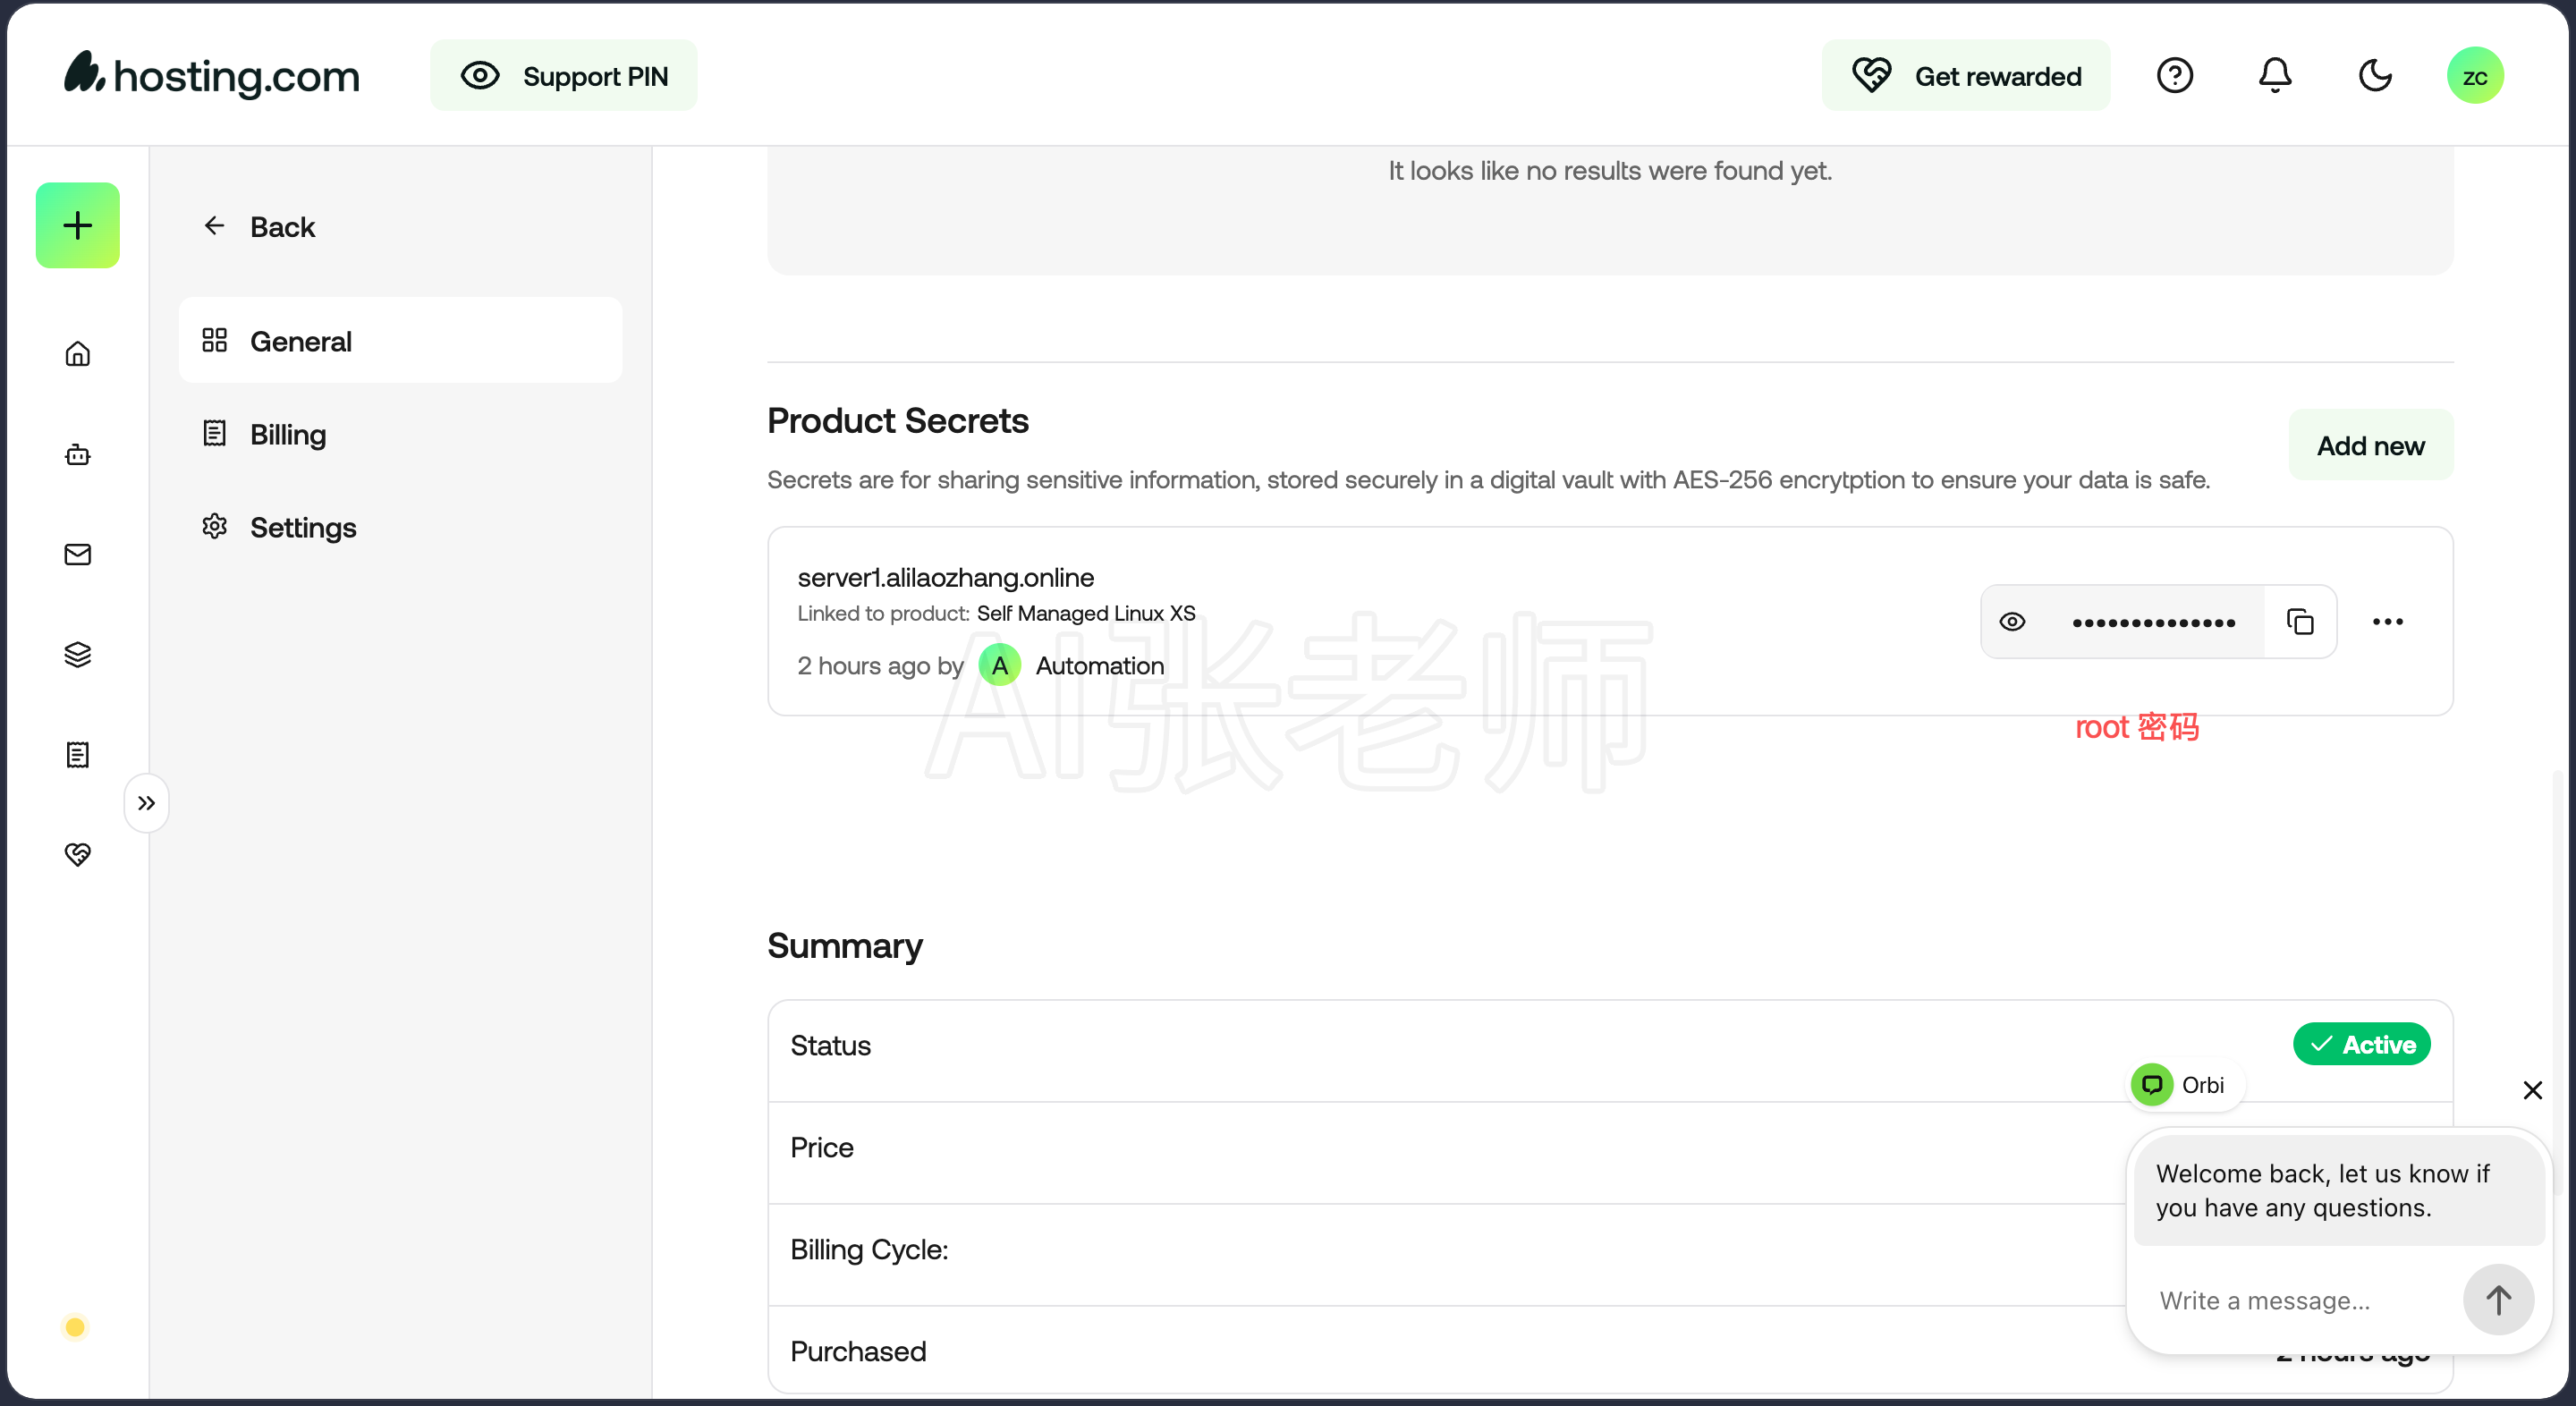
Task: Select the General menu item
Action: [401, 341]
